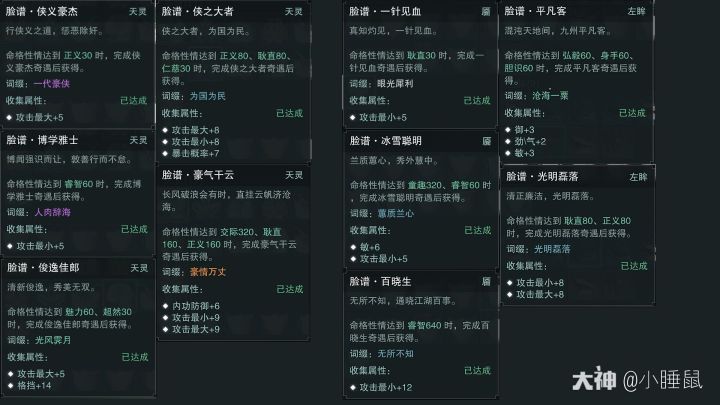Viewport: 720px width, 405px height.
Task: Select the 脸谱·豪气干云 card header
Action: 197,175
